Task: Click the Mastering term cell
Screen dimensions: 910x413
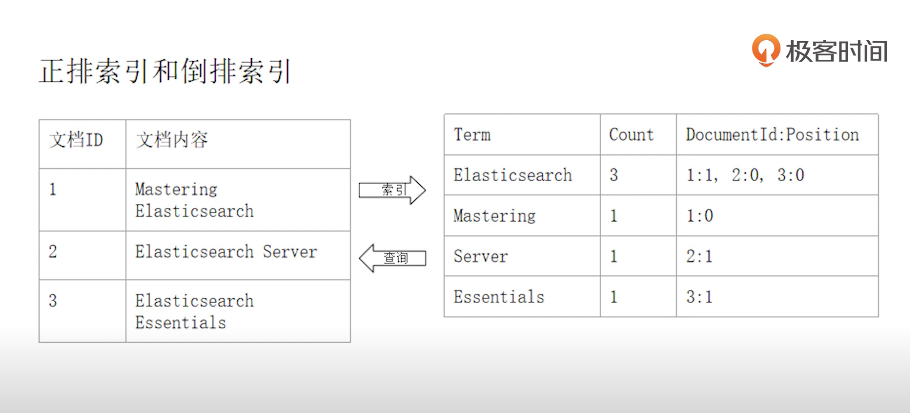Action: 494,215
